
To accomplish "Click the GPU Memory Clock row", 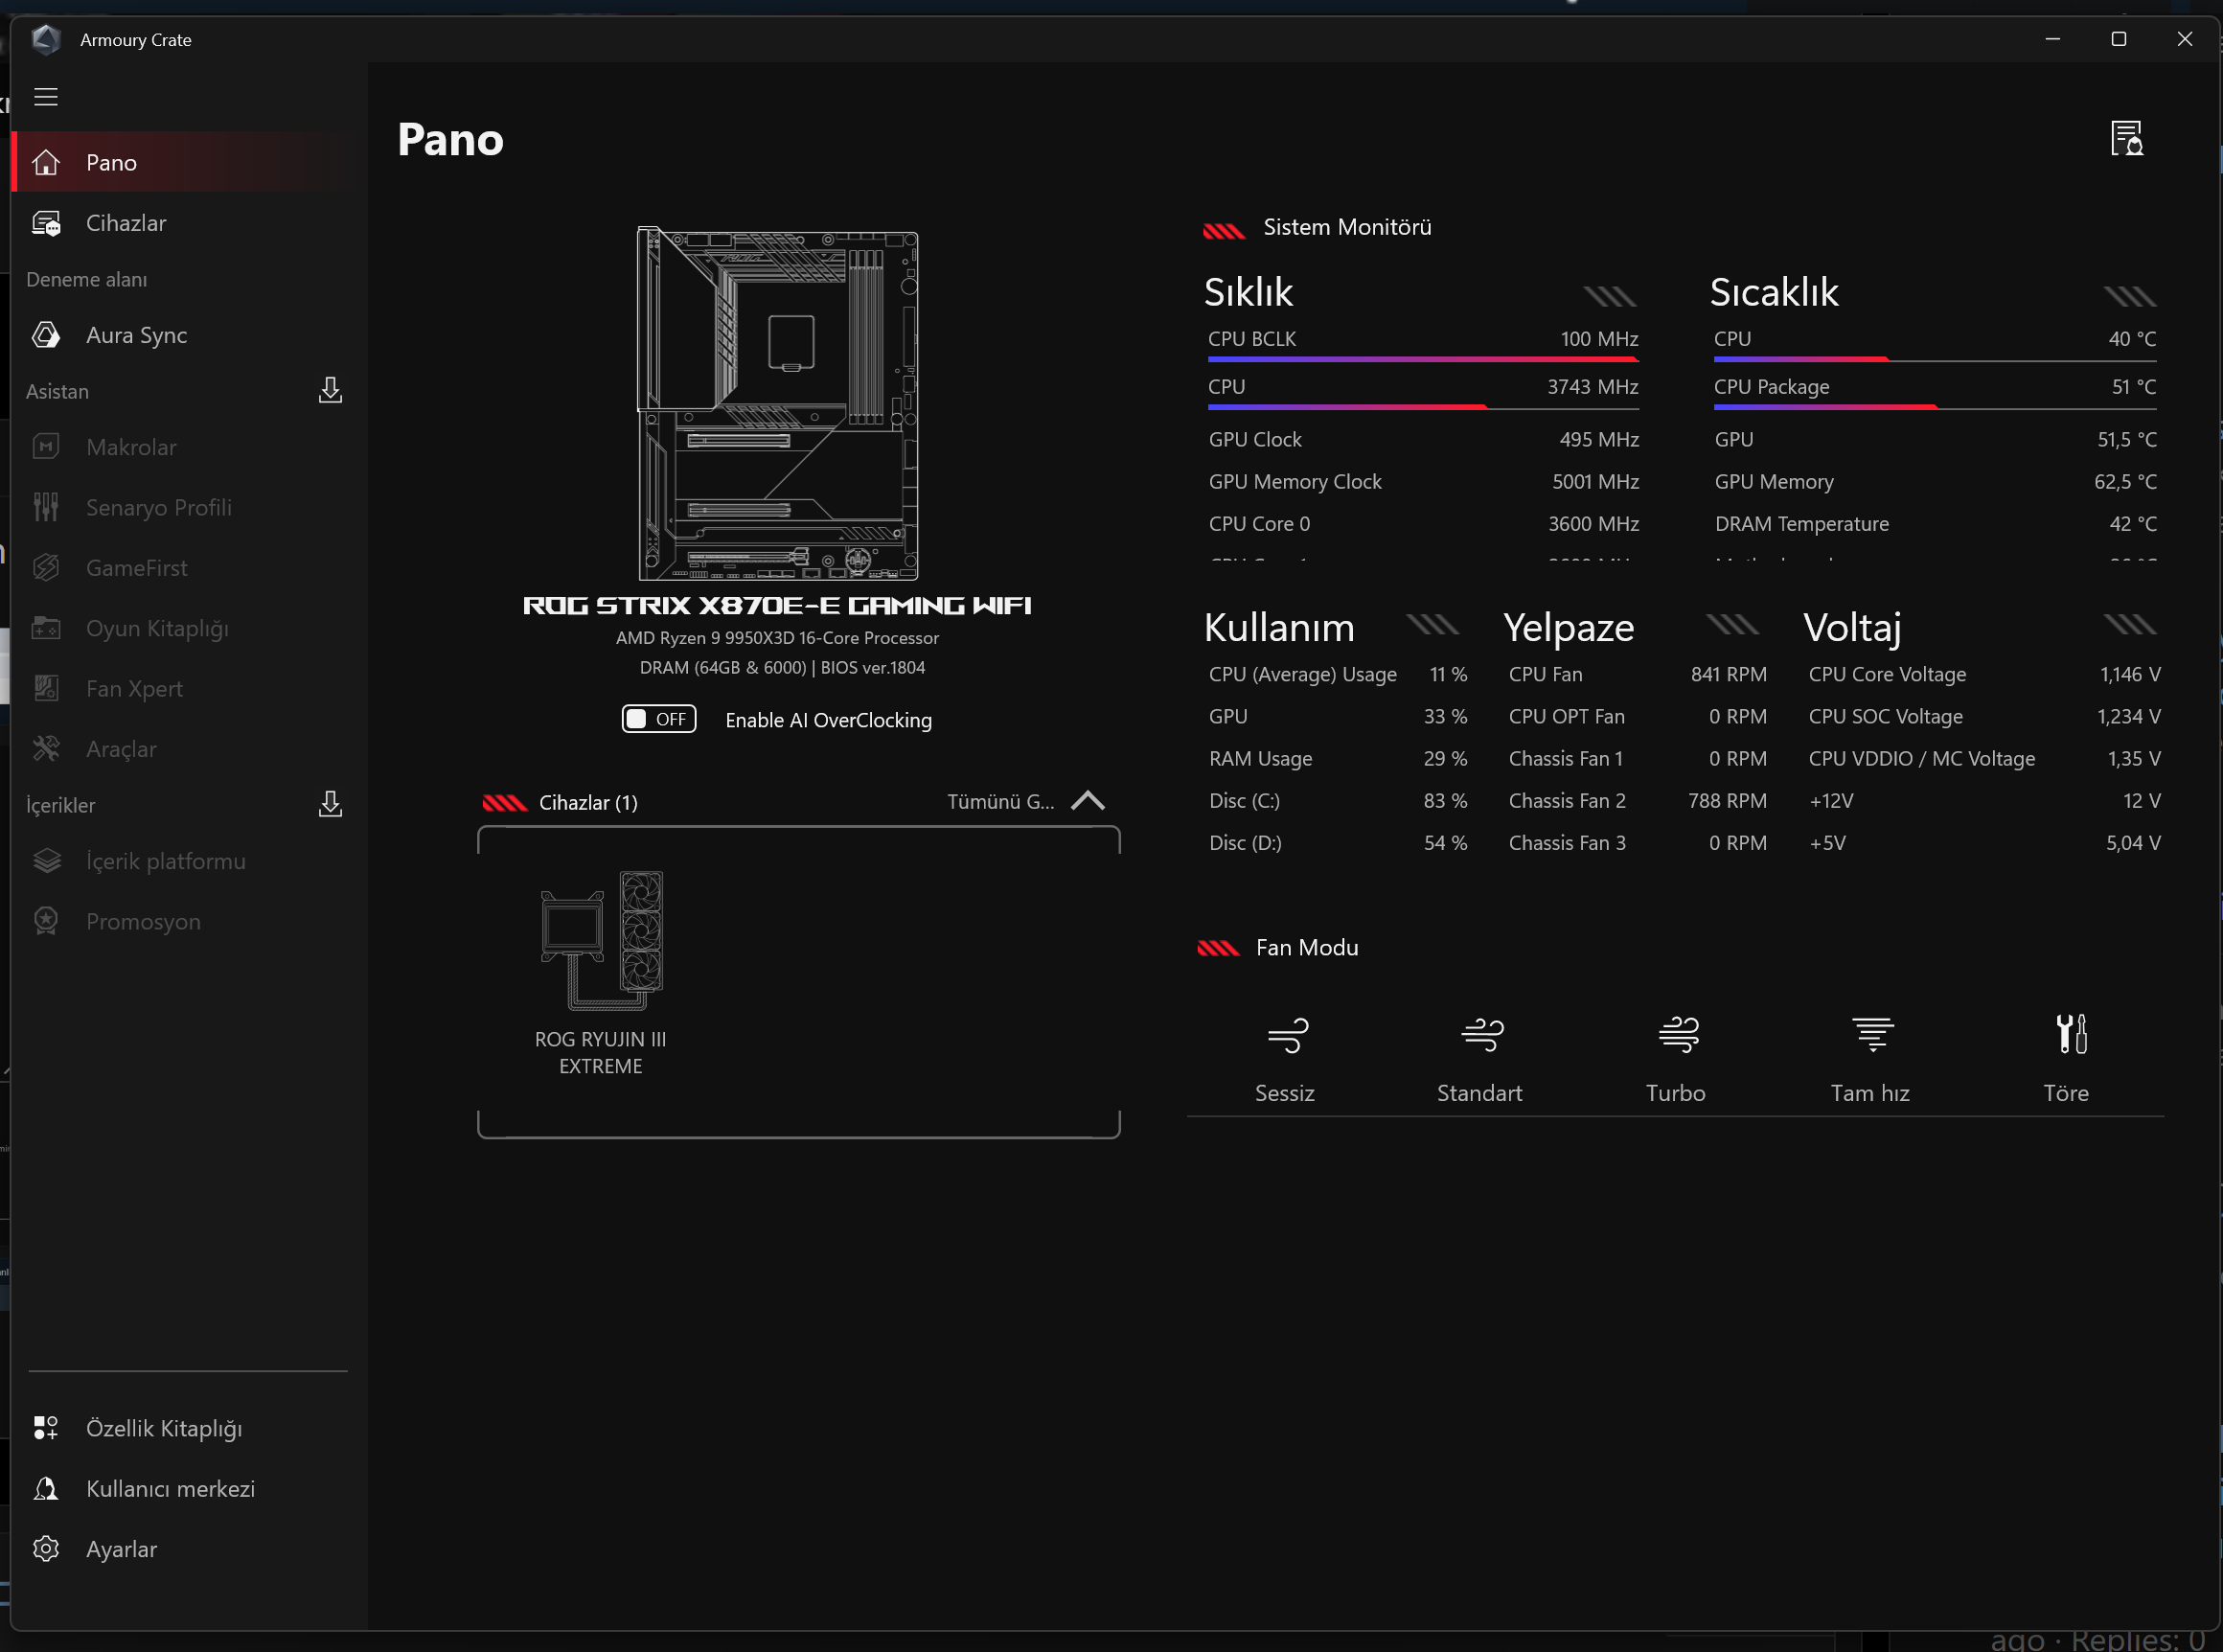I will pos(1424,482).
